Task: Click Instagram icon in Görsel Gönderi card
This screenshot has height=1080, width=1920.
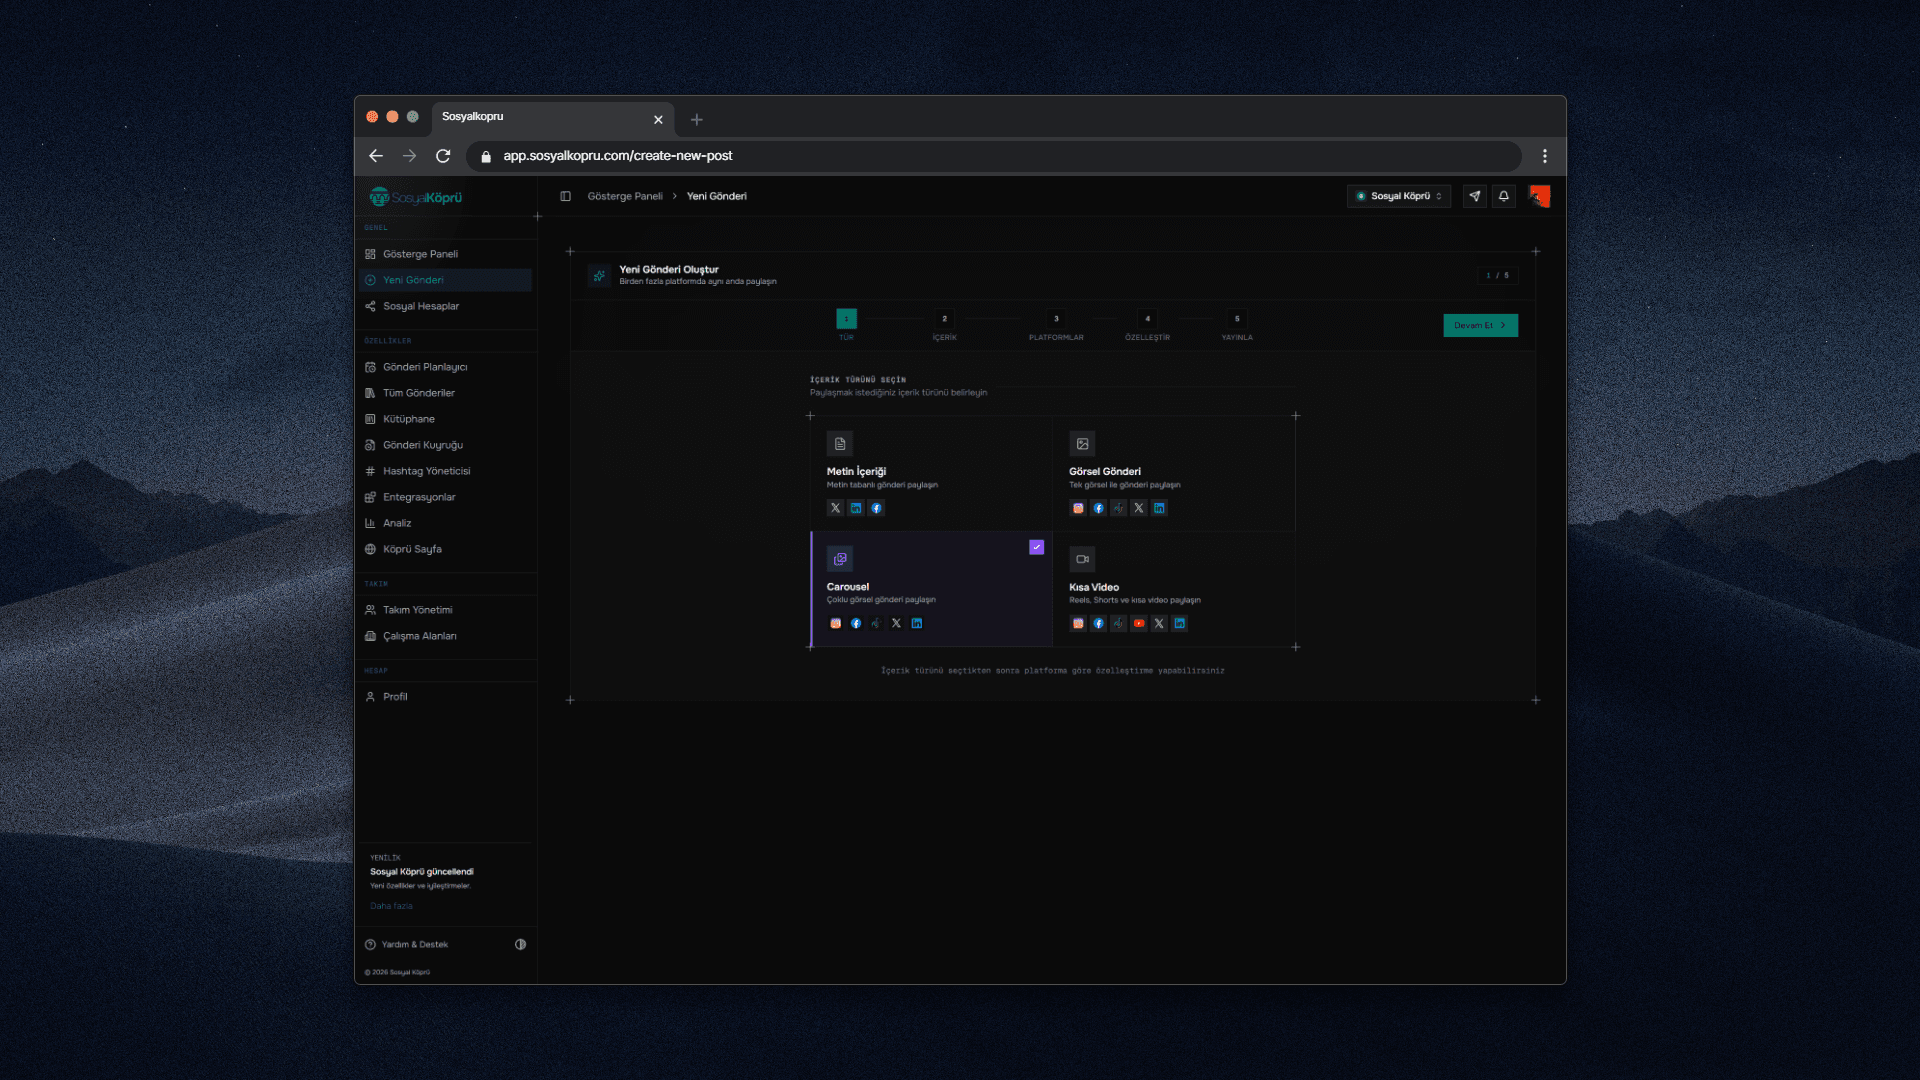Action: (x=1078, y=508)
